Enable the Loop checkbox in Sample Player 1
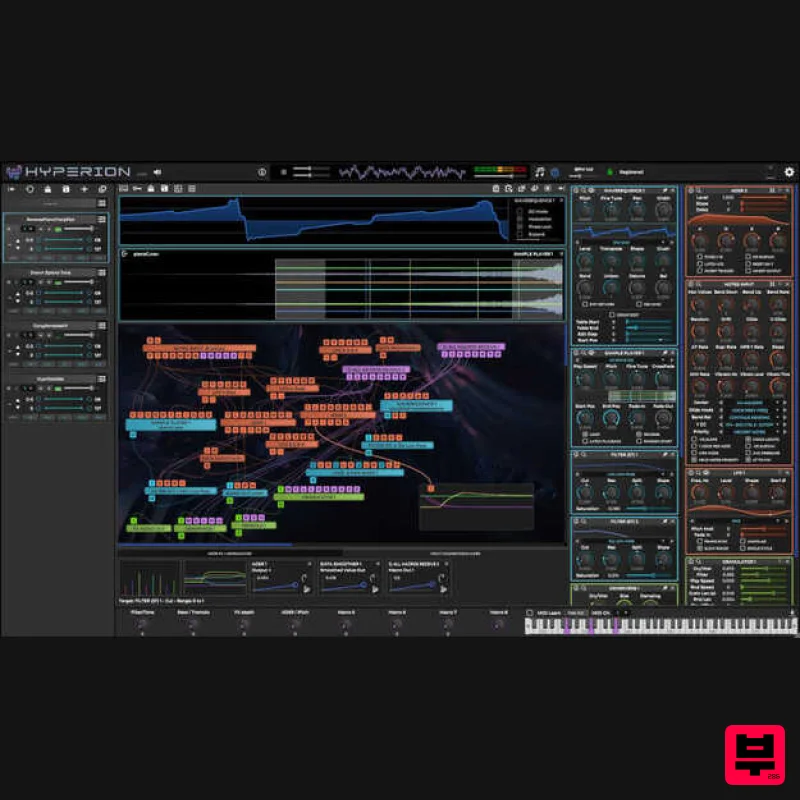The height and width of the screenshot is (800, 800). (585, 434)
